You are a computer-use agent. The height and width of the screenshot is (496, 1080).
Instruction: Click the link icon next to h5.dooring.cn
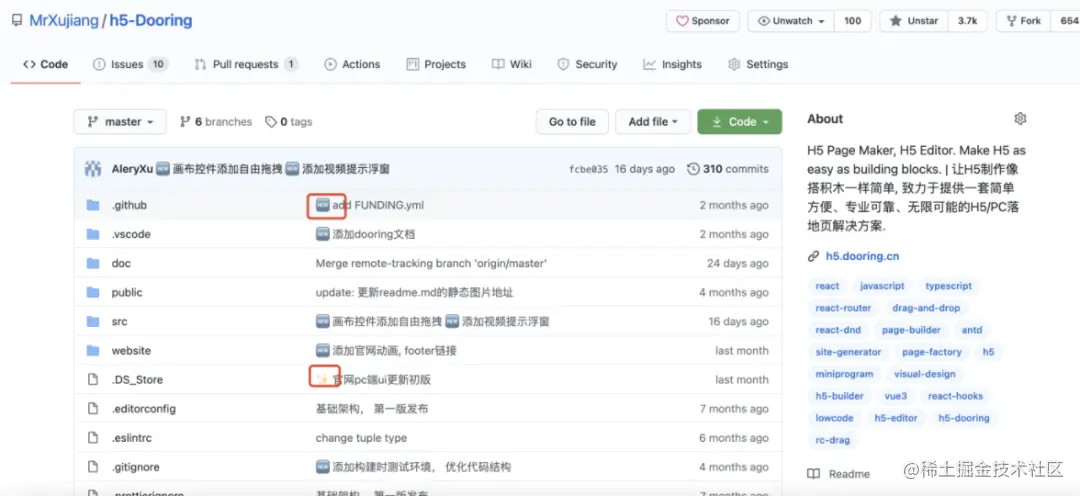[813, 256]
